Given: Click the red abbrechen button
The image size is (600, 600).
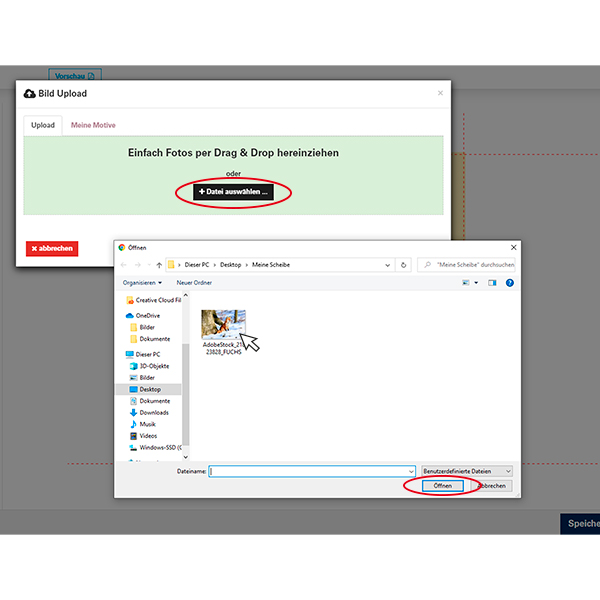Looking at the screenshot, I should [x=52, y=248].
